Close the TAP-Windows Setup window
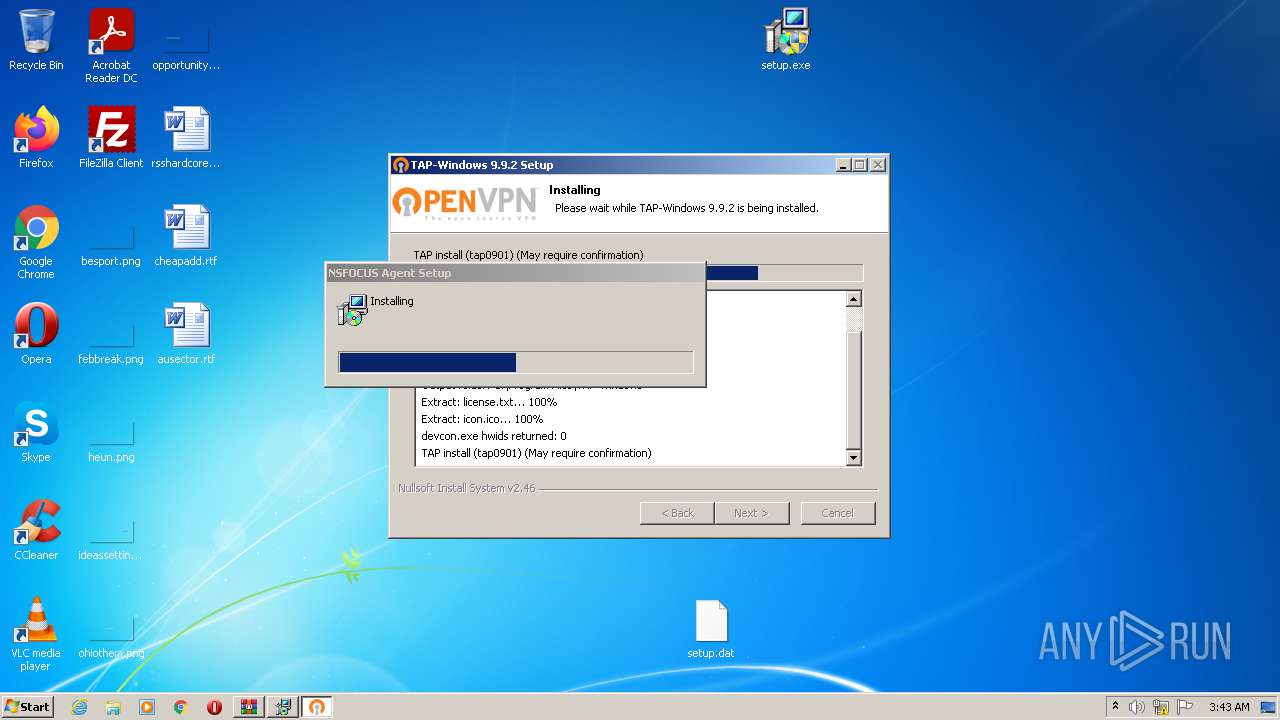This screenshot has height=720, width=1280. pos(878,165)
